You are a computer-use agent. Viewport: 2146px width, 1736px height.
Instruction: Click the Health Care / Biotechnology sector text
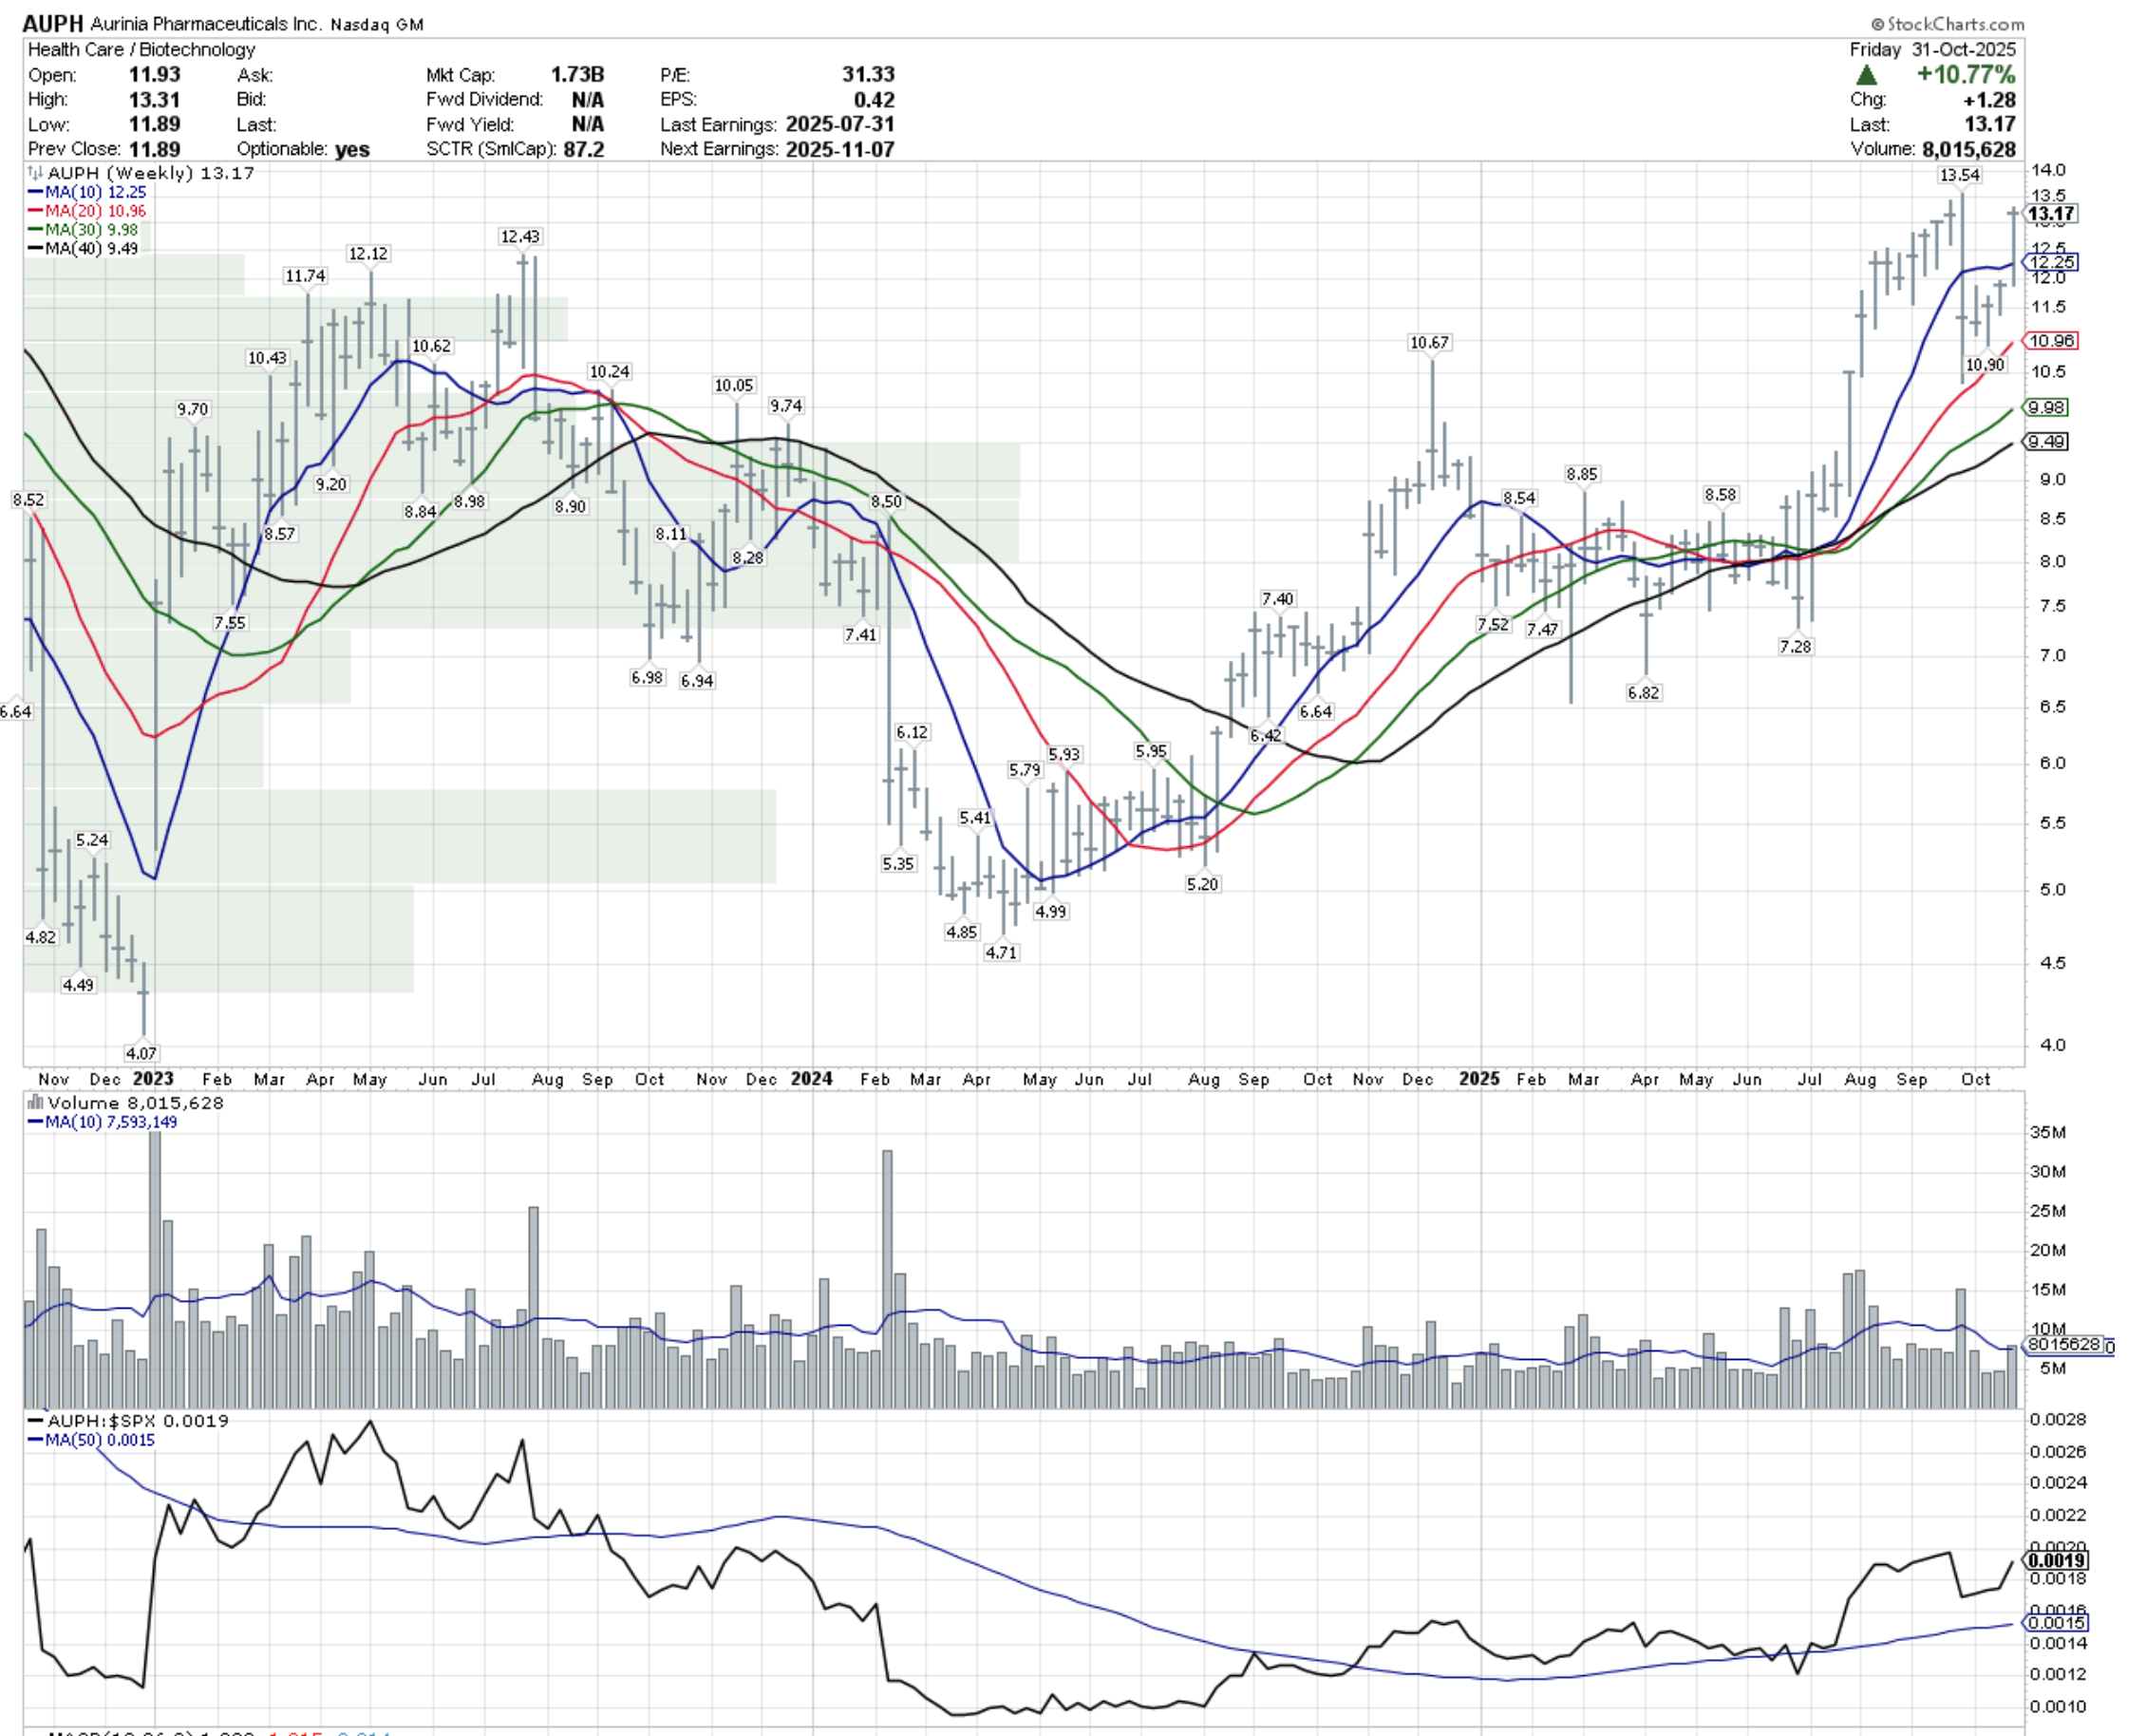[141, 50]
